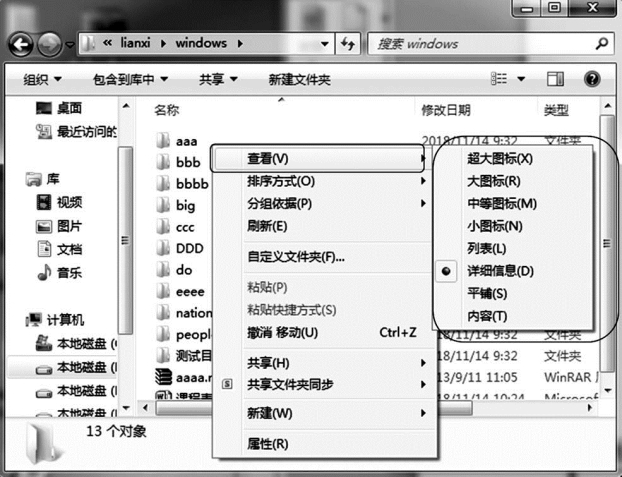
Task: Select 列表(L) view option
Action: (514, 248)
